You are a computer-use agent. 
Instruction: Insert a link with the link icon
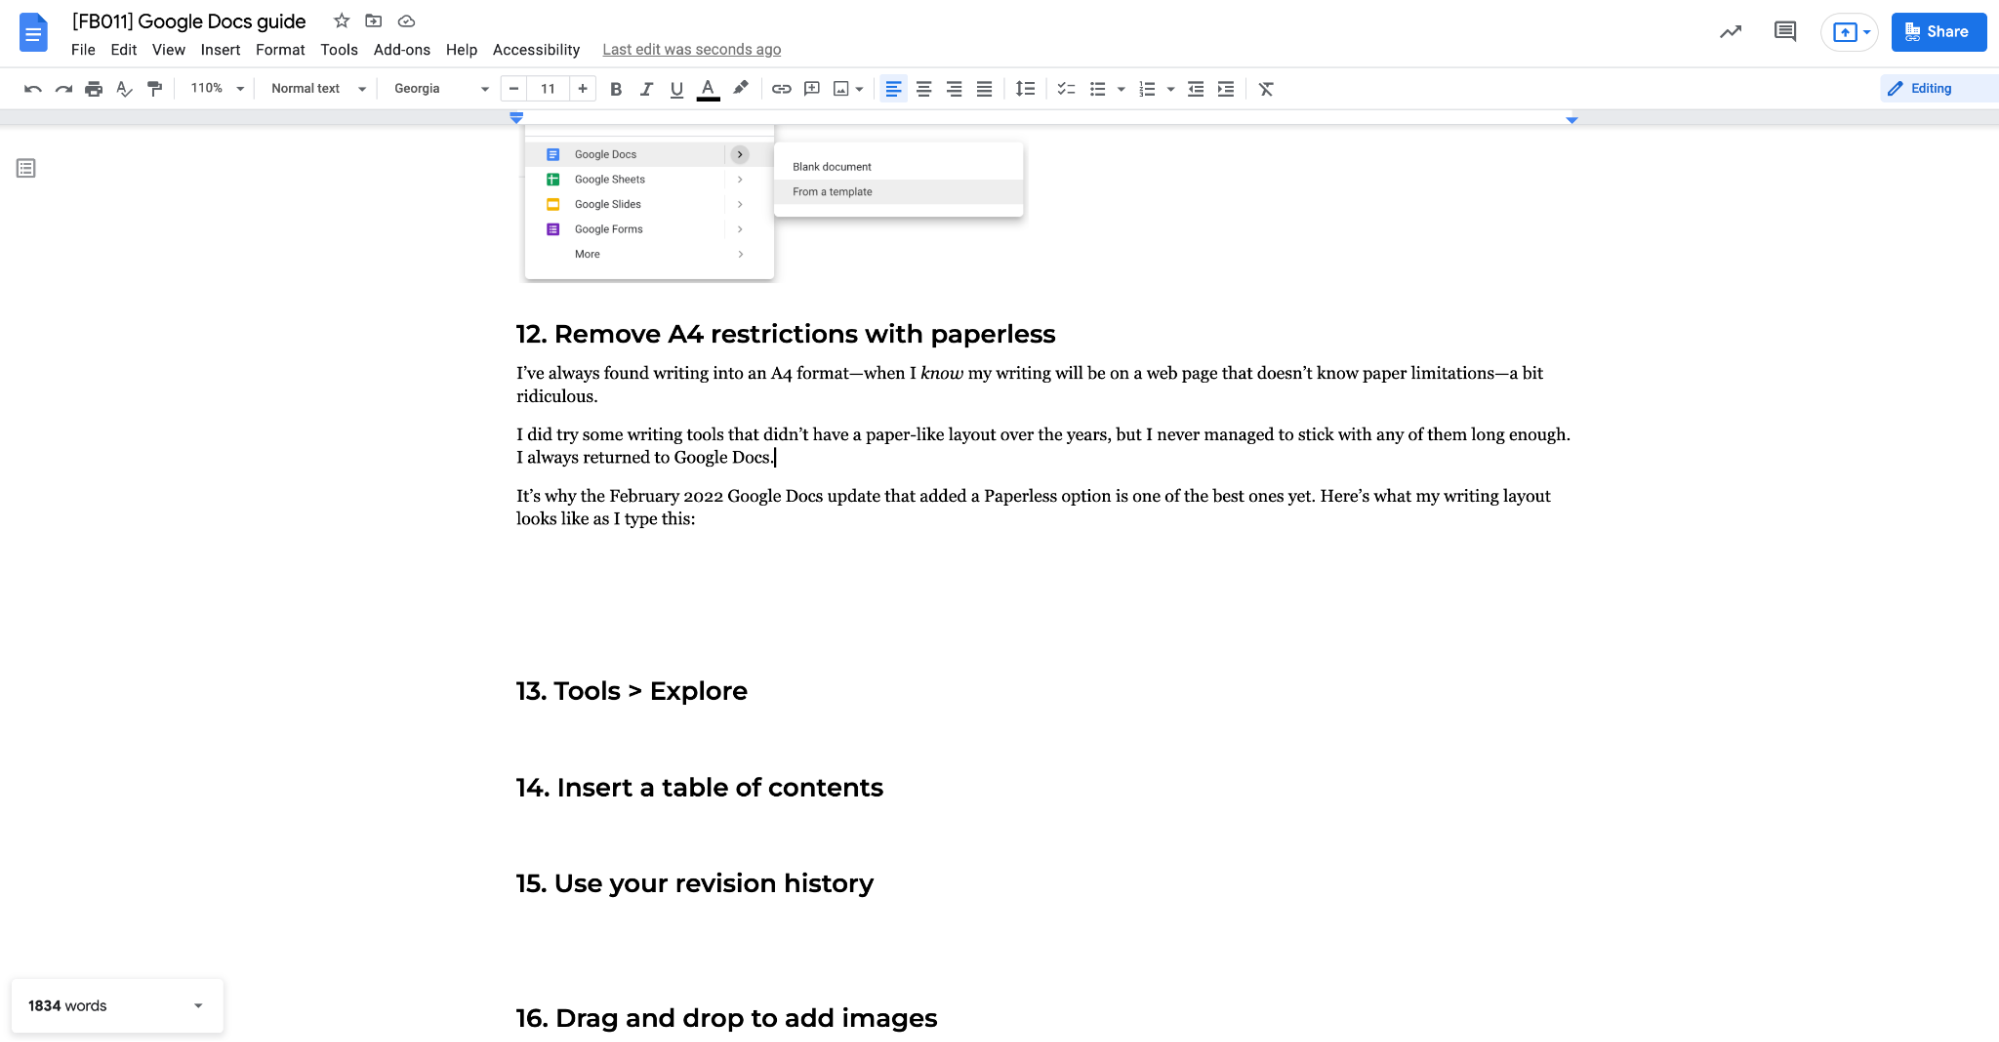click(781, 88)
